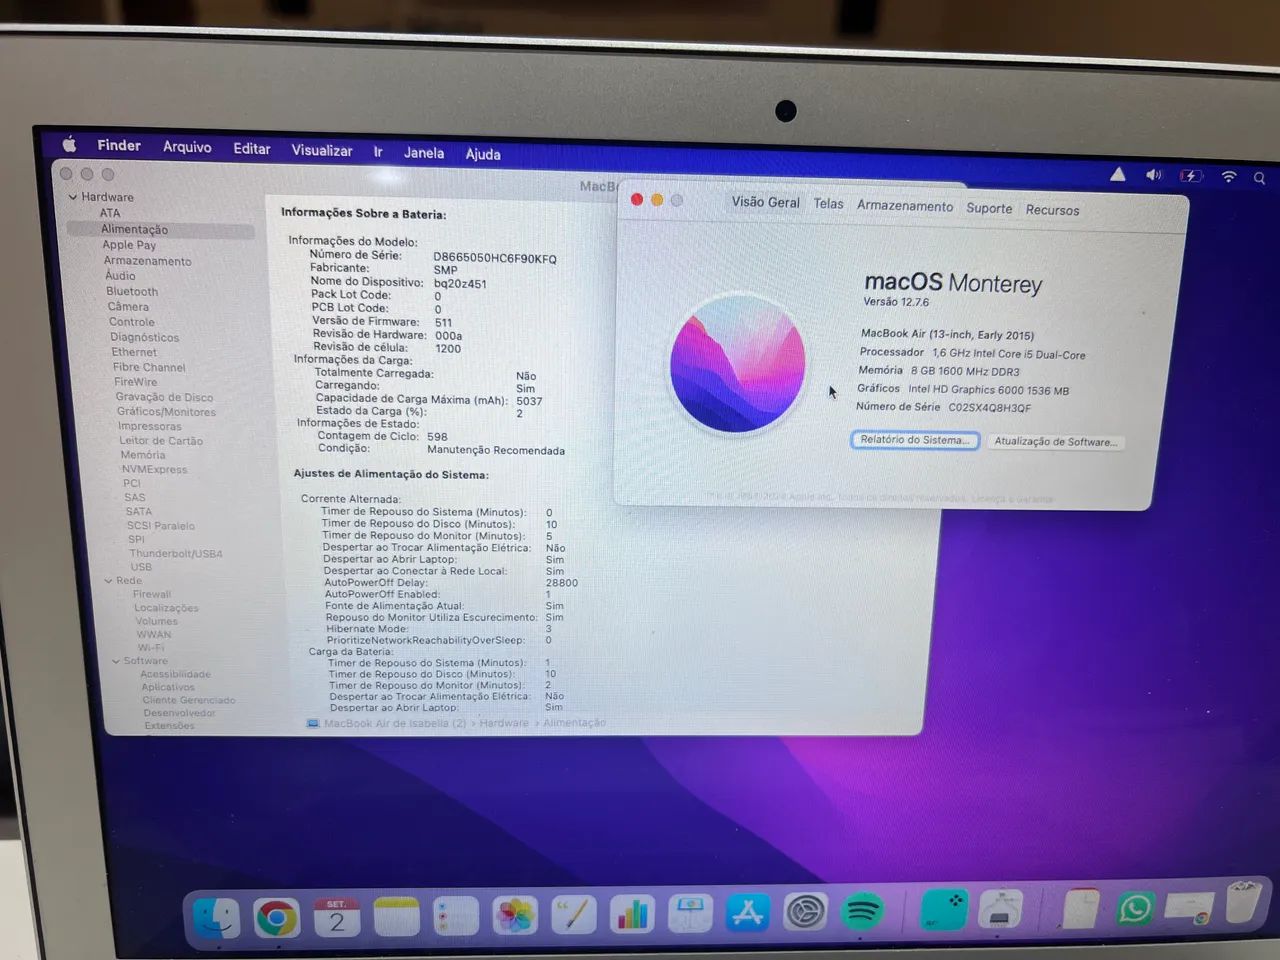Click the Relatório do Sistema button

(914, 441)
